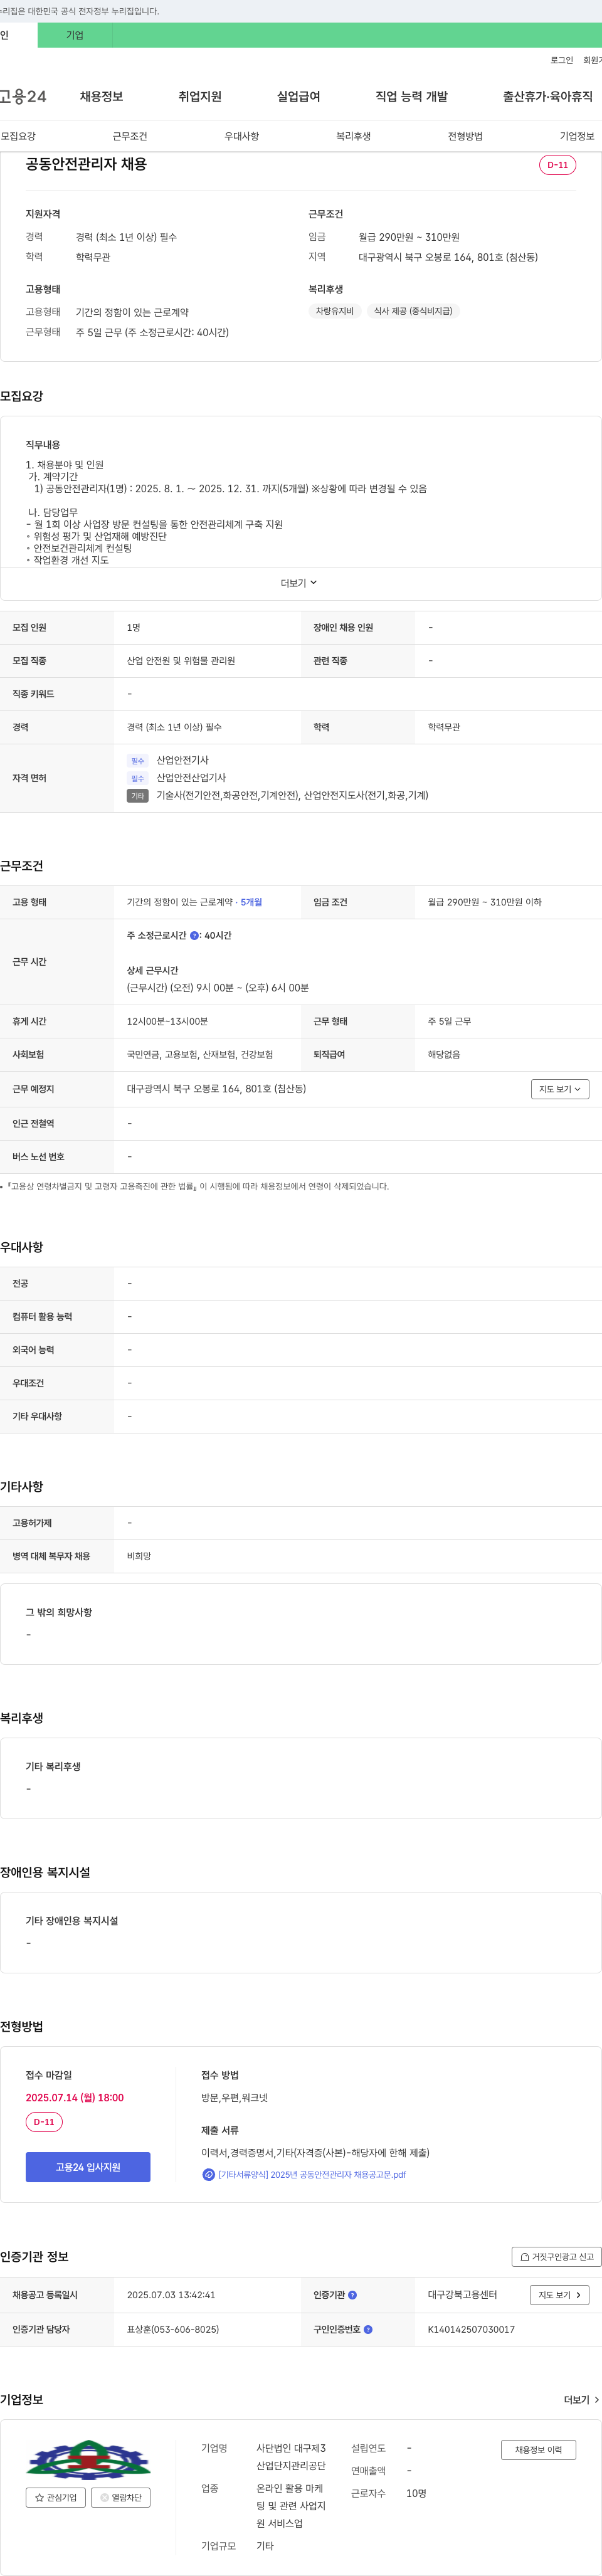
Task: Jump to 기업정보 section tab
Action: (577, 136)
